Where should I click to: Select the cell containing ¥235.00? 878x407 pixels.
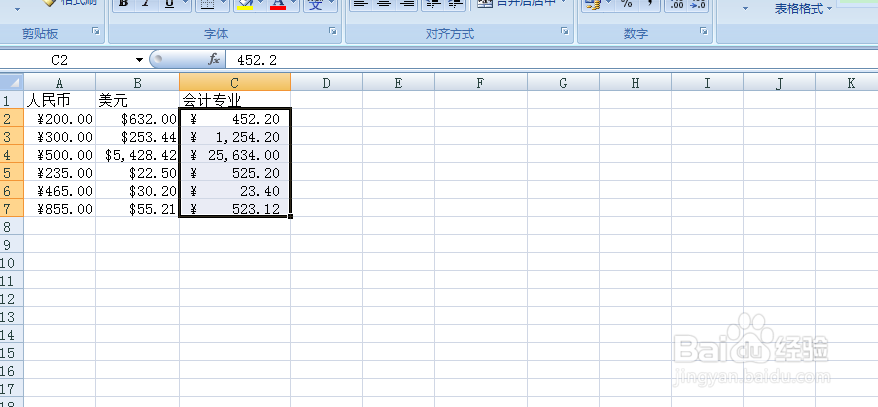click(59, 172)
